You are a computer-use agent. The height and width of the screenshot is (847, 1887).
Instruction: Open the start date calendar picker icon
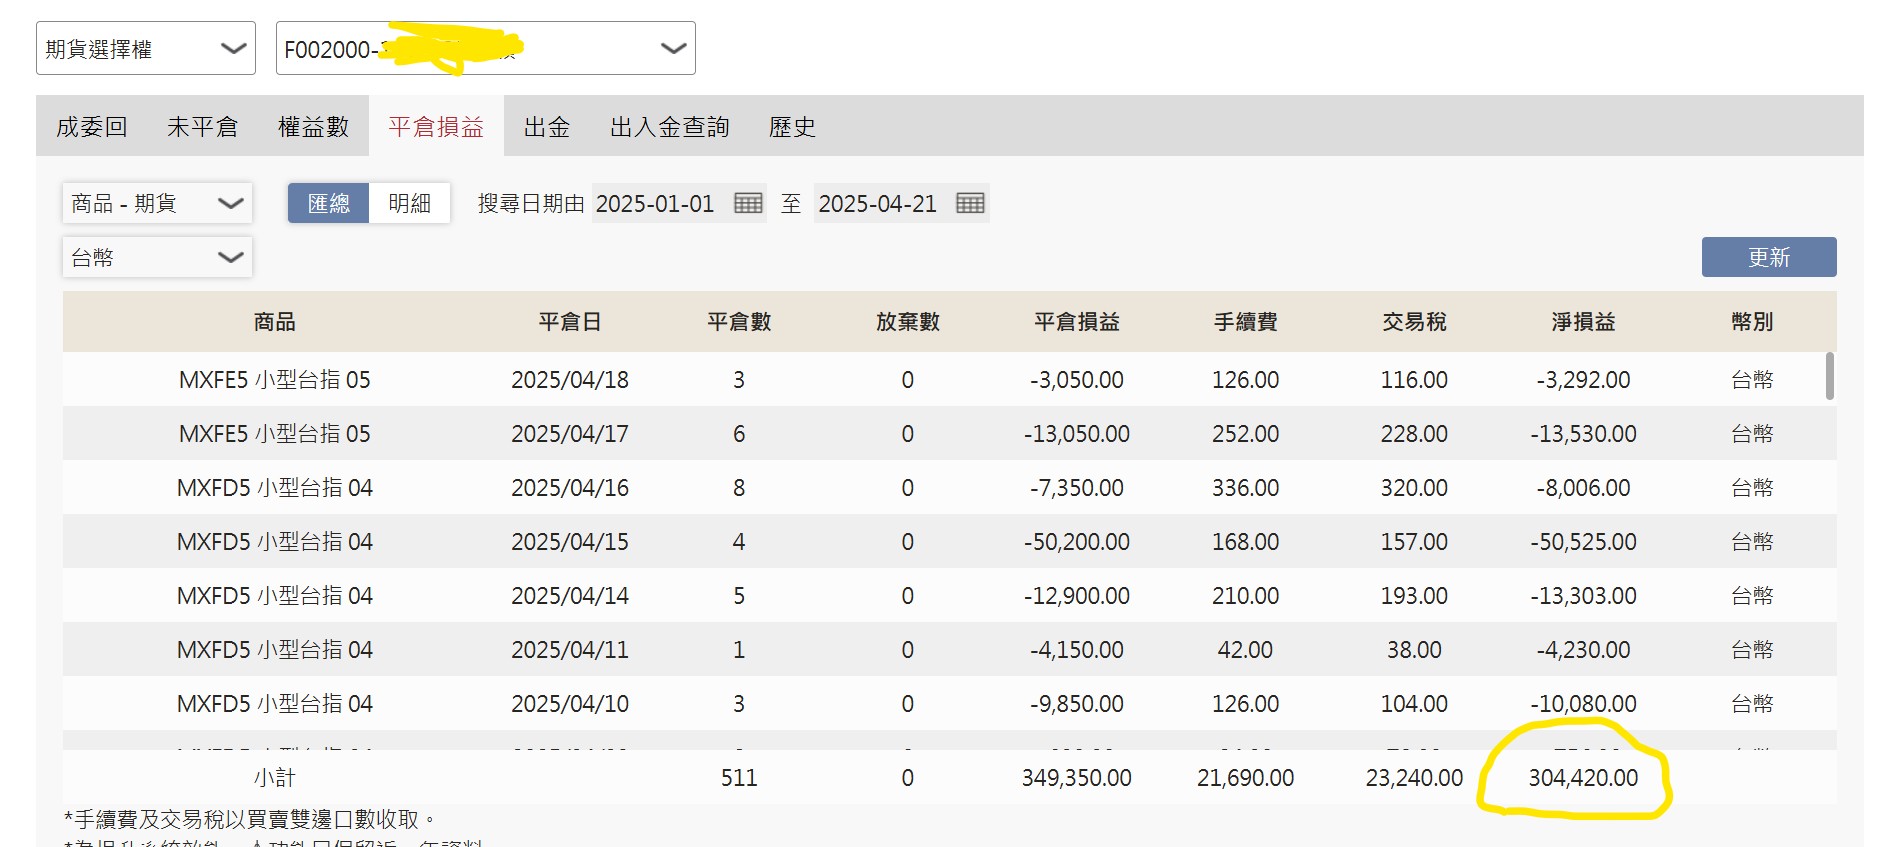tap(748, 203)
